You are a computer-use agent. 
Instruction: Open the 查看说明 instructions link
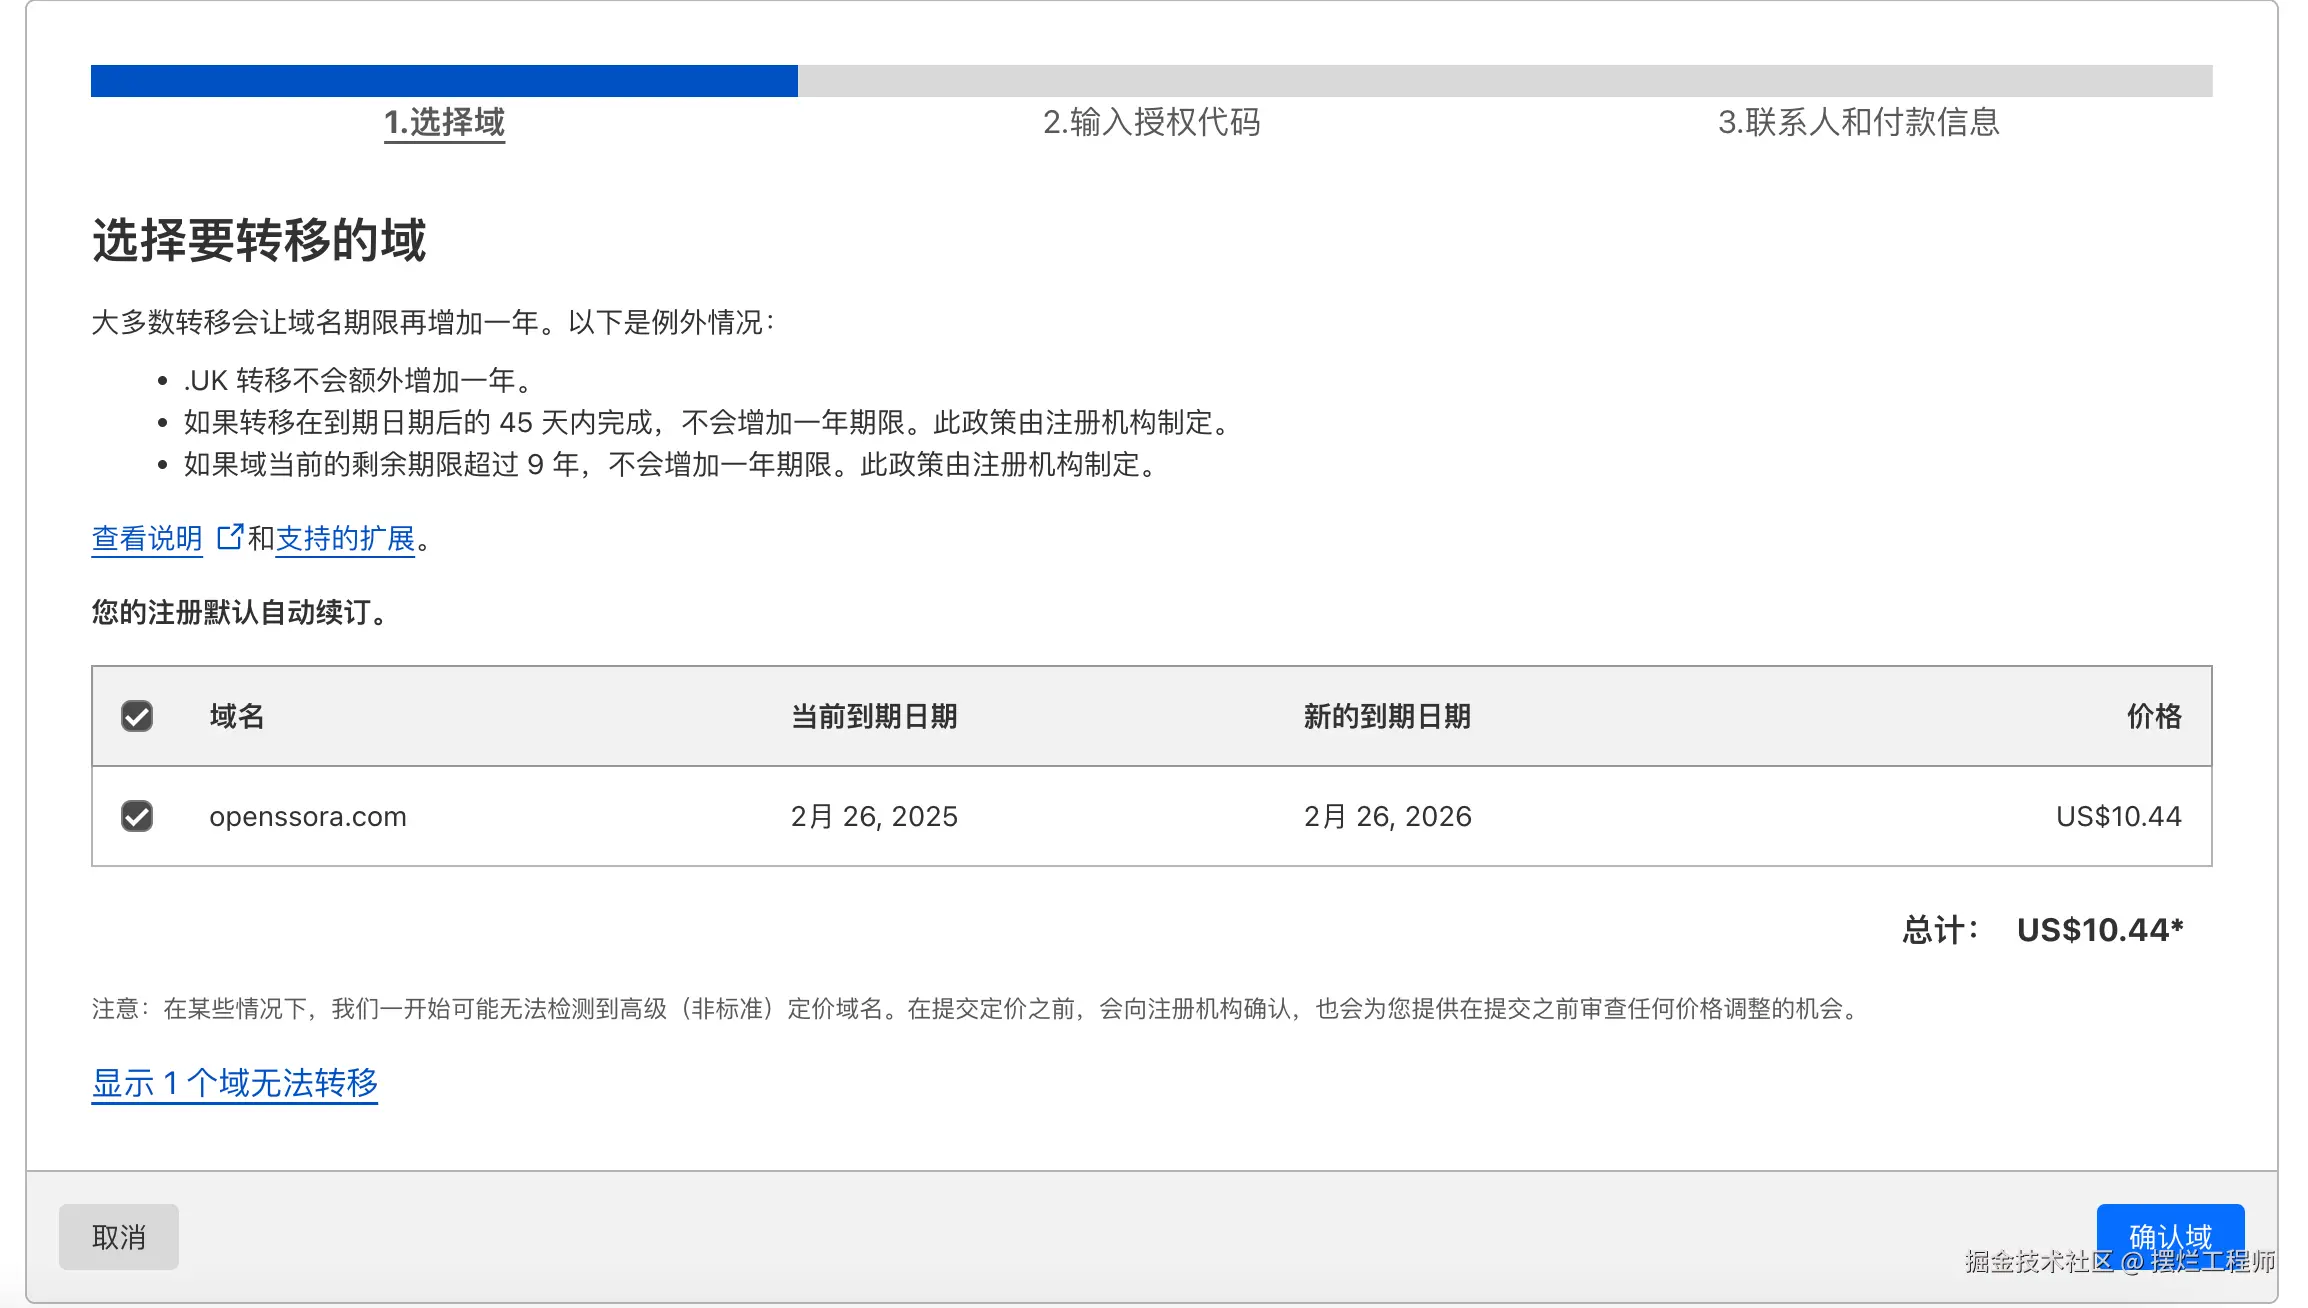click(147, 538)
